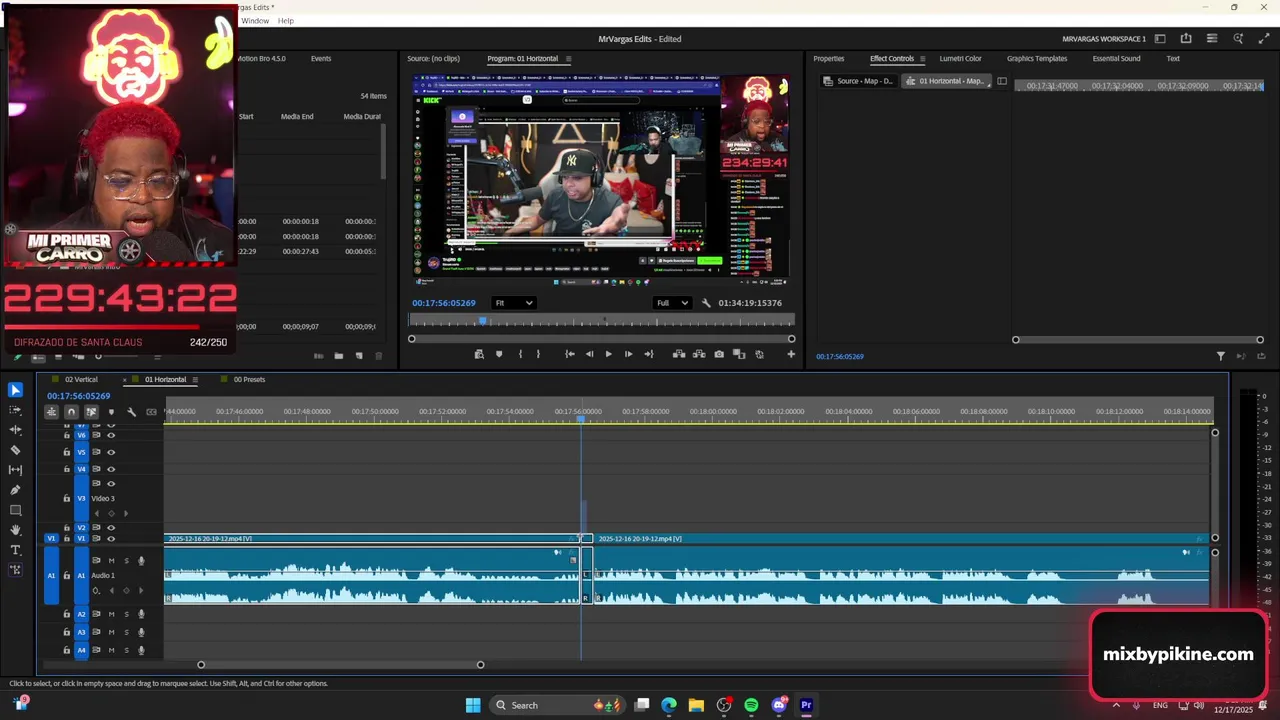Image resolution: width=1280 pixels, height=720 pixels.
Task: Step forward one frame
Action: click(628, 354)
